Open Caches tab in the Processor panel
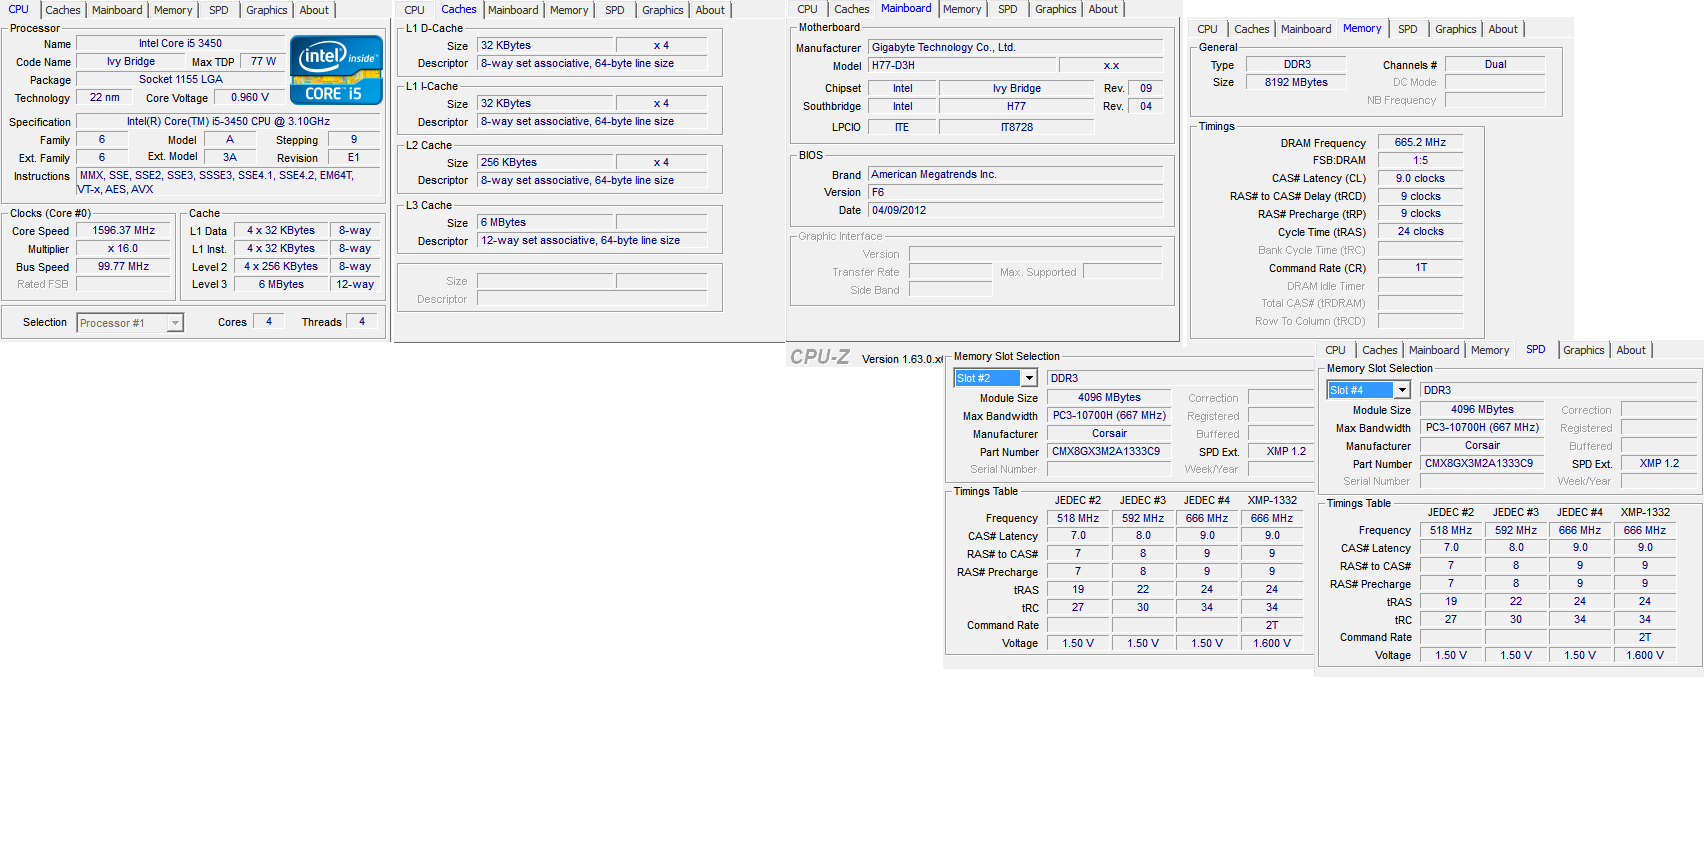The width and height of the screenshot is (1704, 857). [63, 10]
